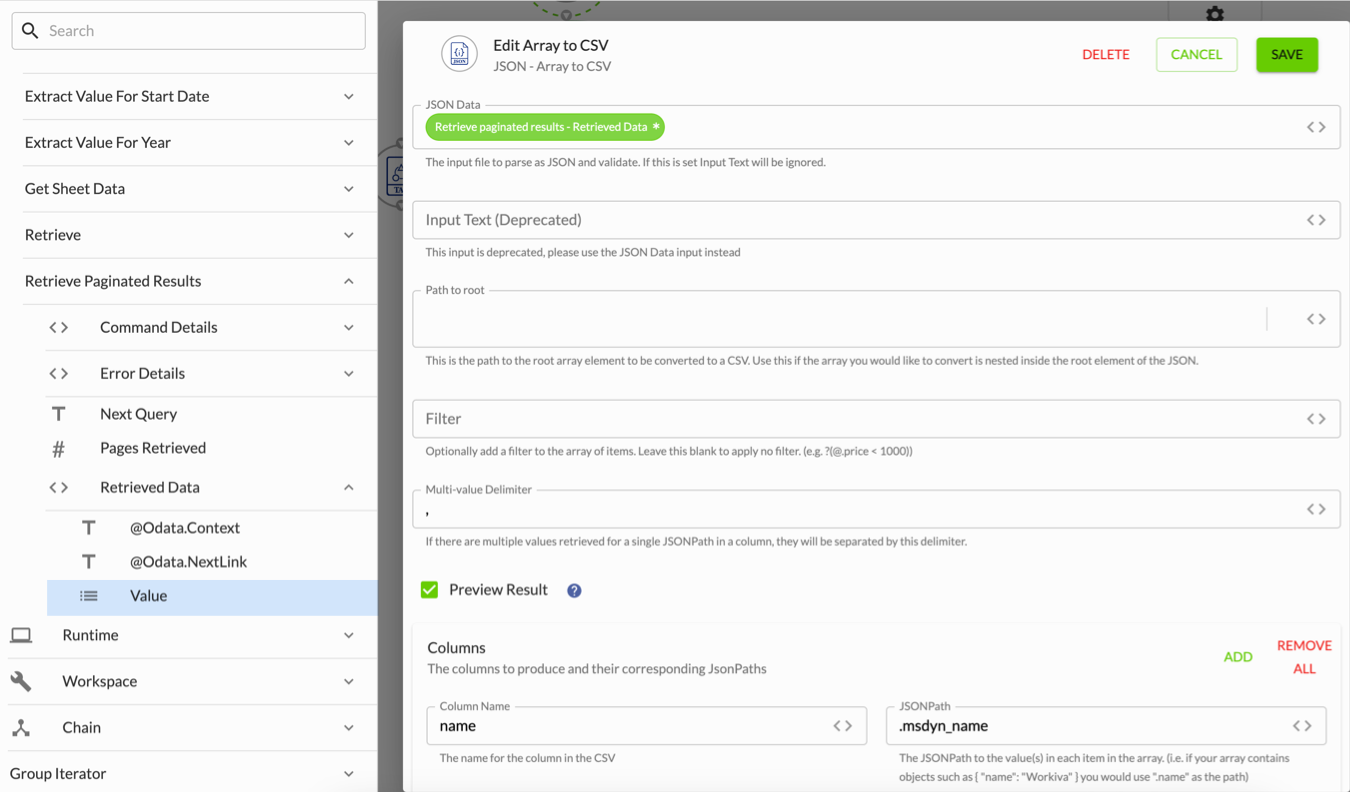The width and height of the screenshot is (1350, 792).
Task: Toggle code view for Path to root field
Action: [1316, 319]
